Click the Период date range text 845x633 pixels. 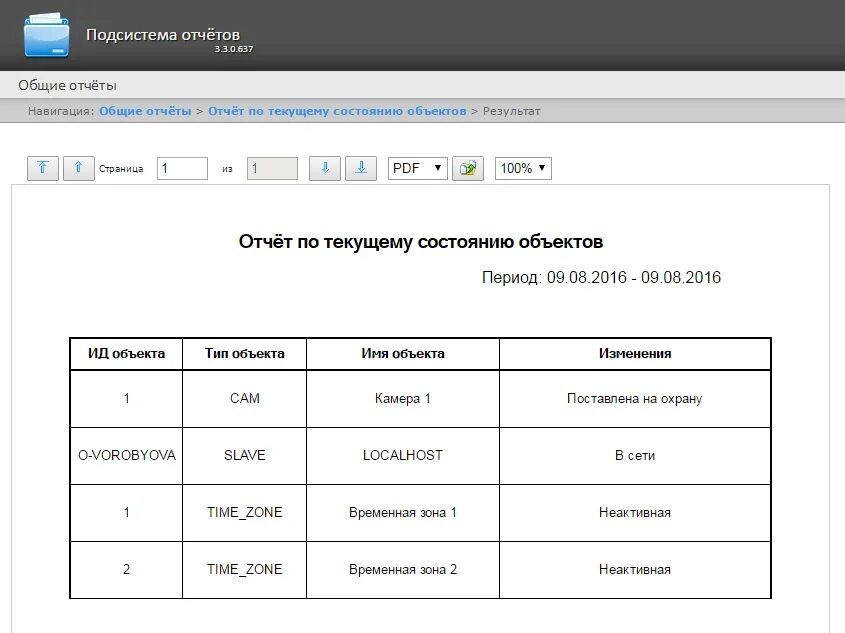click(x=601, y=277)
